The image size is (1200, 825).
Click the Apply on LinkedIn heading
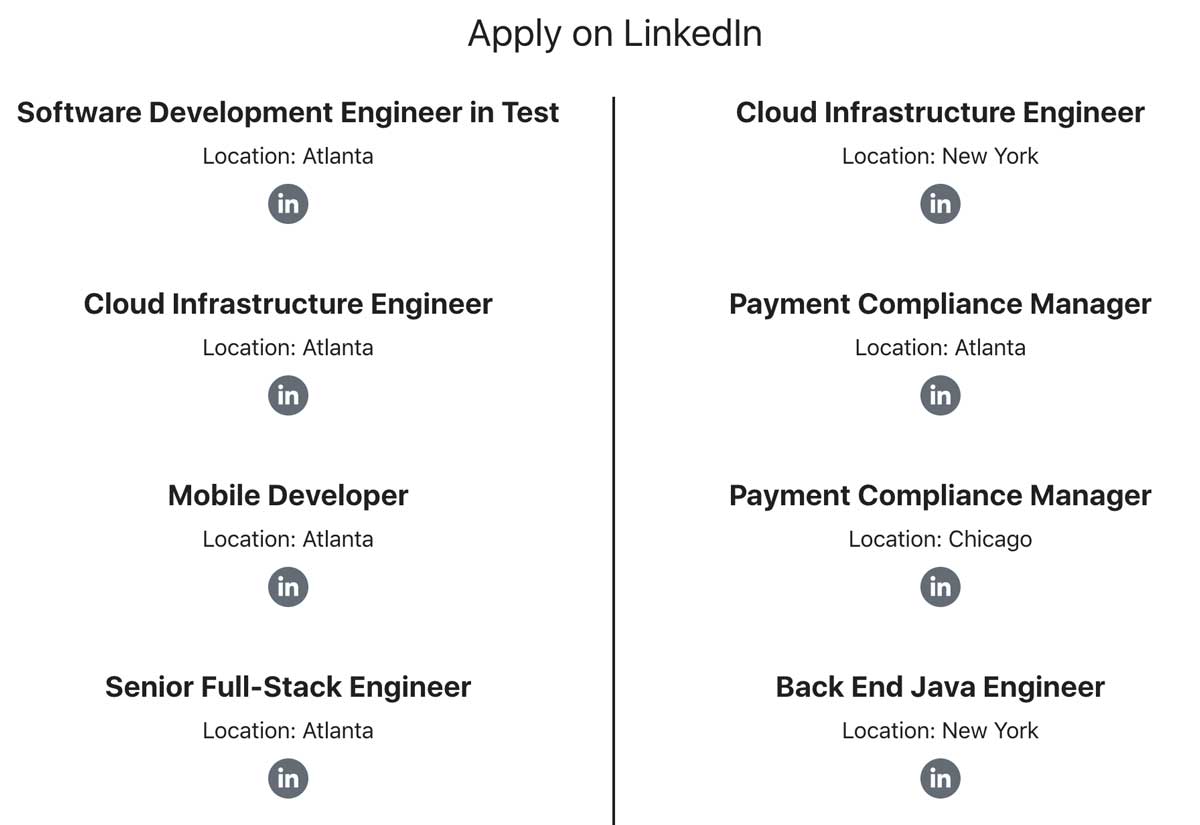pos(615,34)
